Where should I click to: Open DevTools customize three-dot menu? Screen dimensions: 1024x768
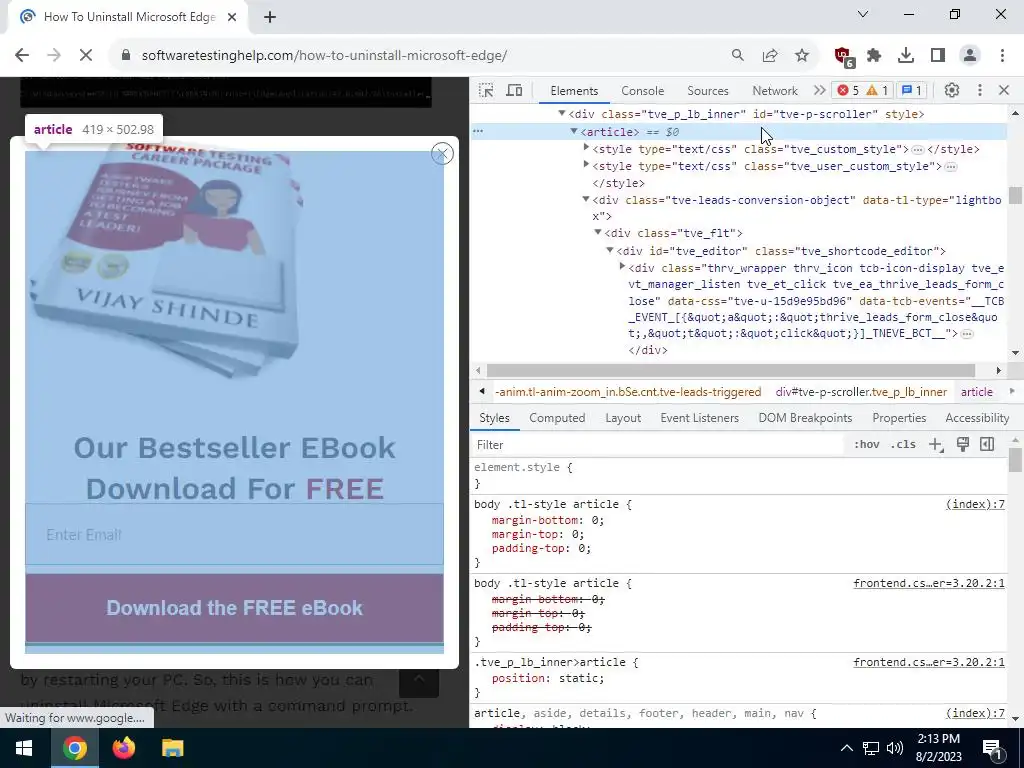(980, 90)
